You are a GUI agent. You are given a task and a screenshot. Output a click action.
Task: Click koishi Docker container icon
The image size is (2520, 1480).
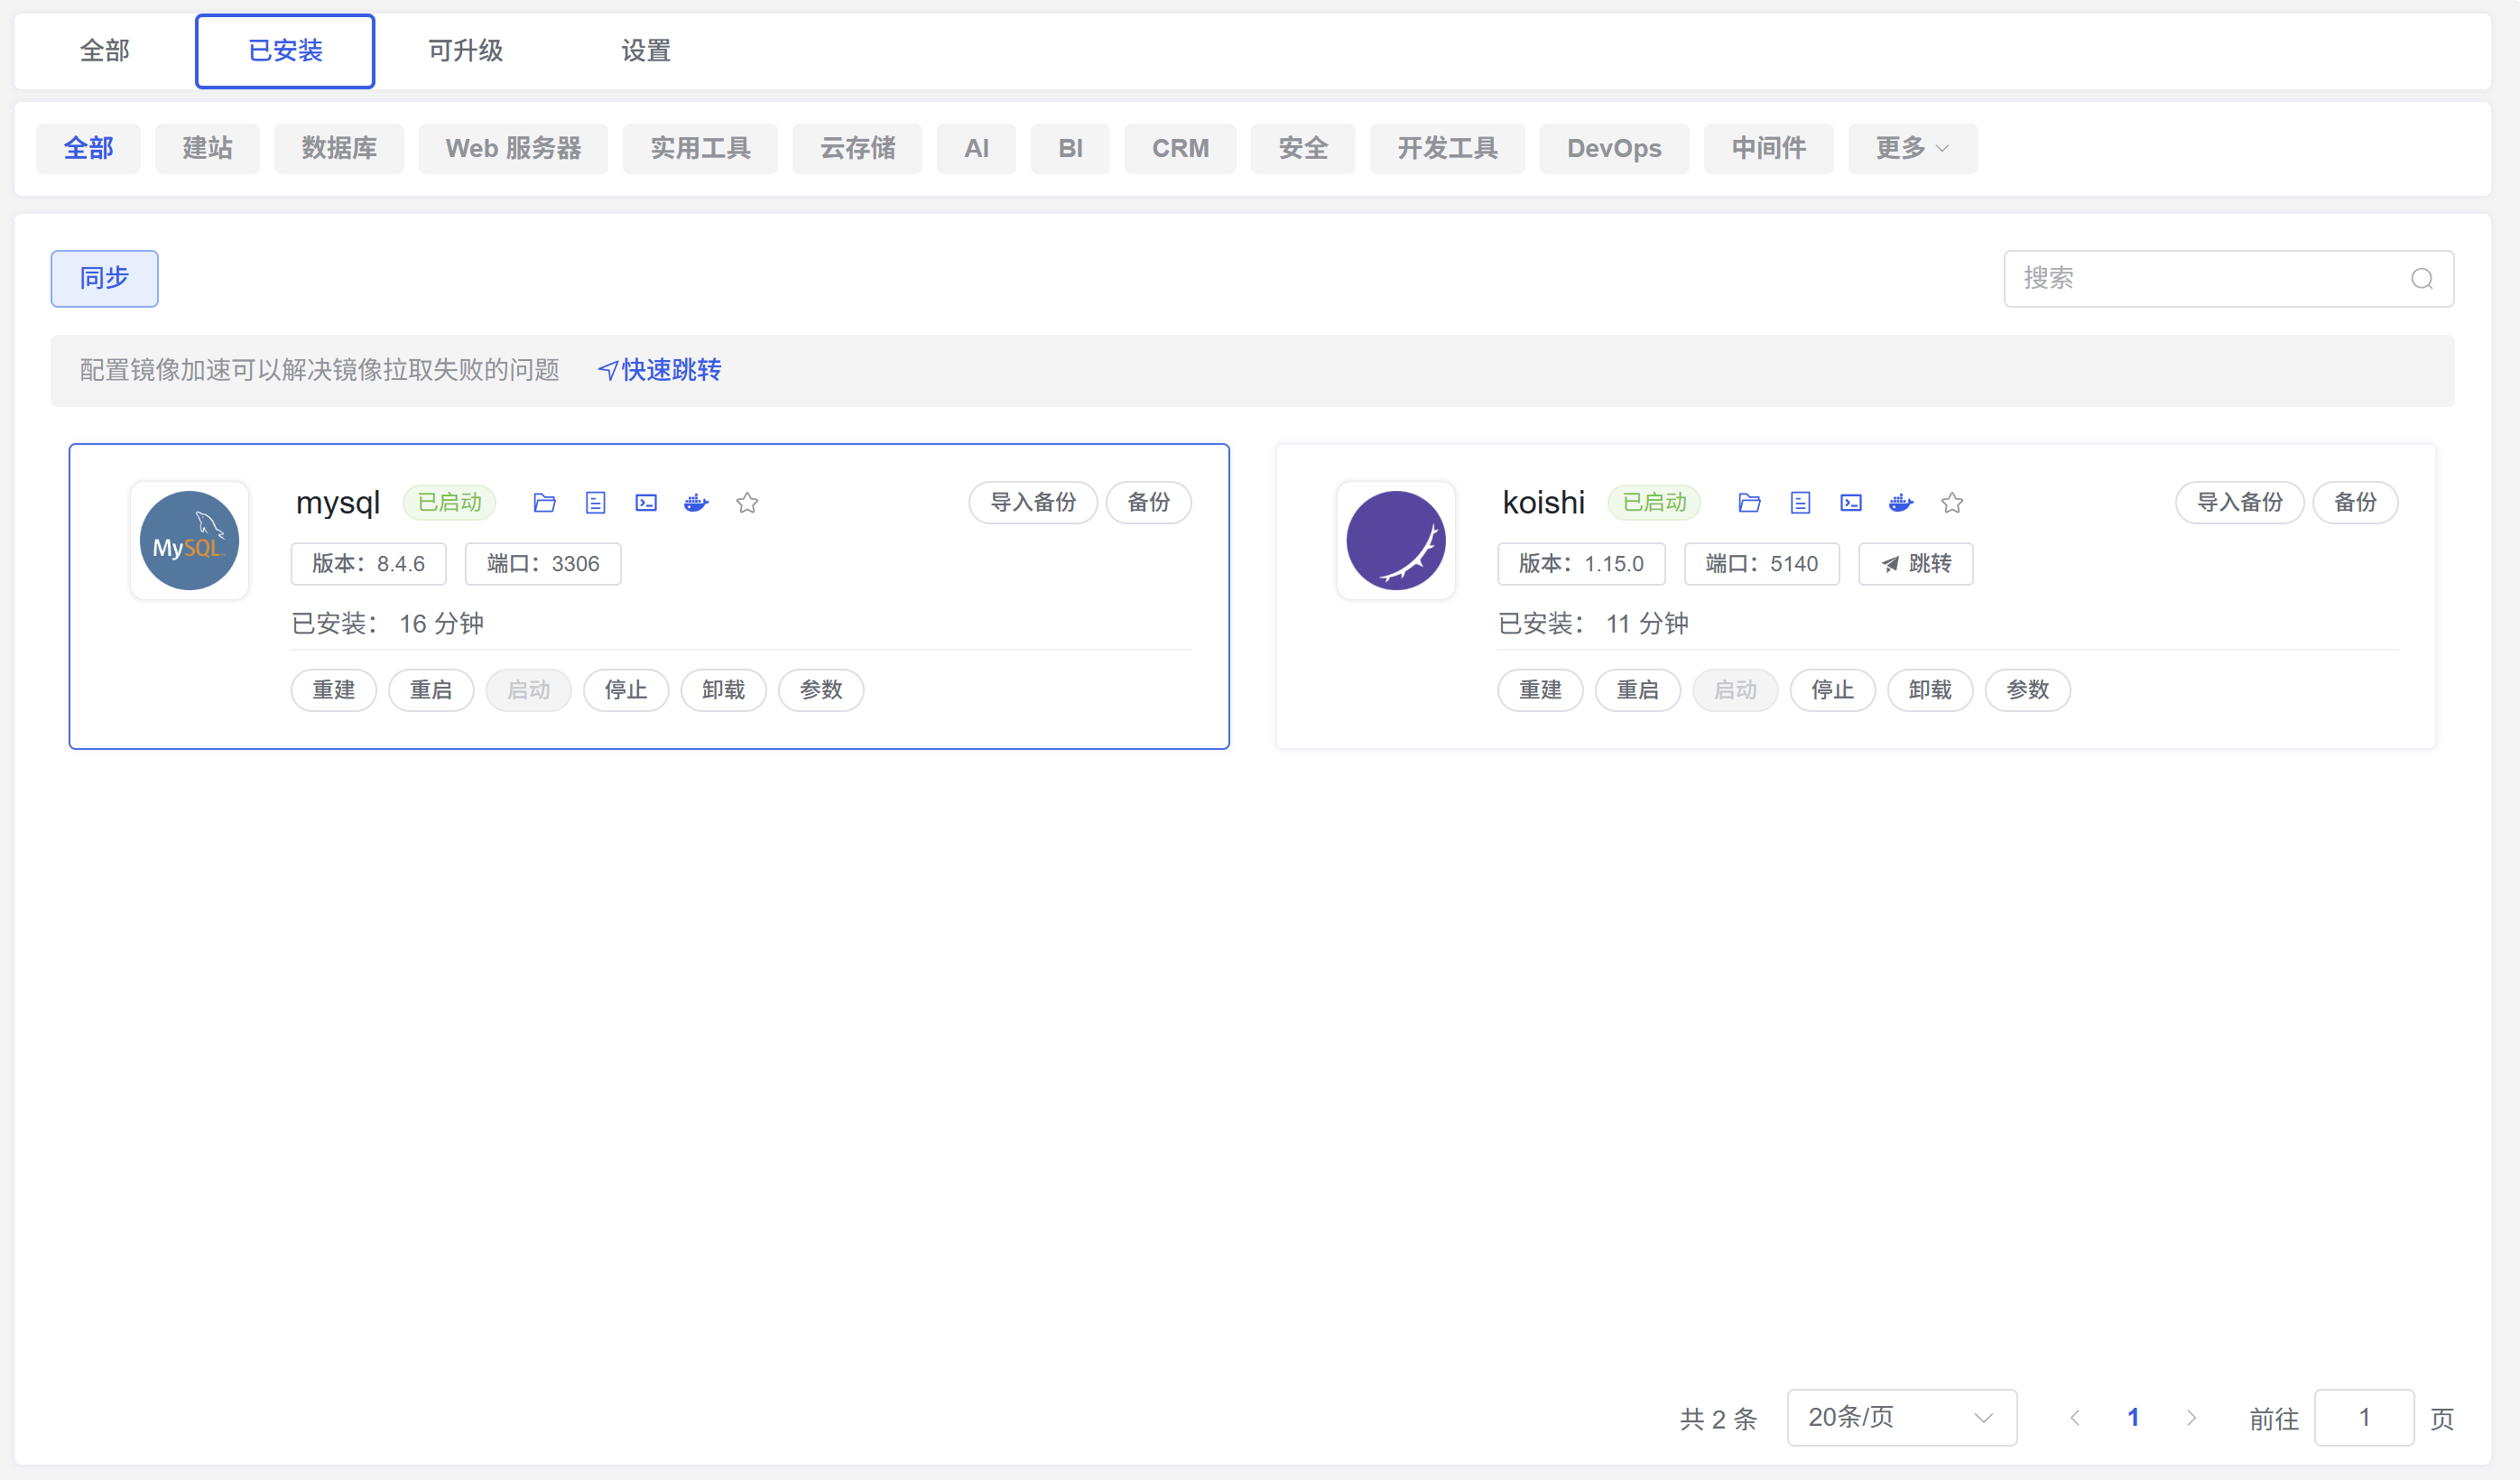click(1901, 503)
